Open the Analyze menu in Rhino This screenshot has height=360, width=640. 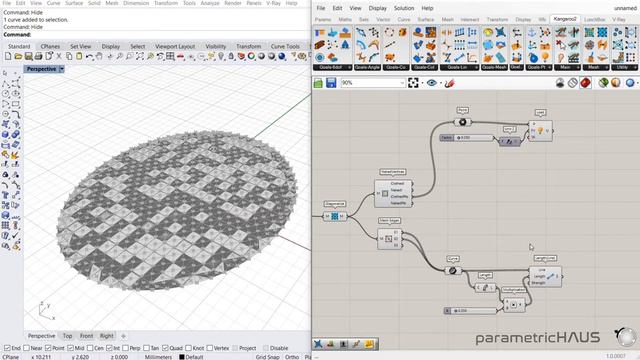pyautogui.click(x=210, y=3)
